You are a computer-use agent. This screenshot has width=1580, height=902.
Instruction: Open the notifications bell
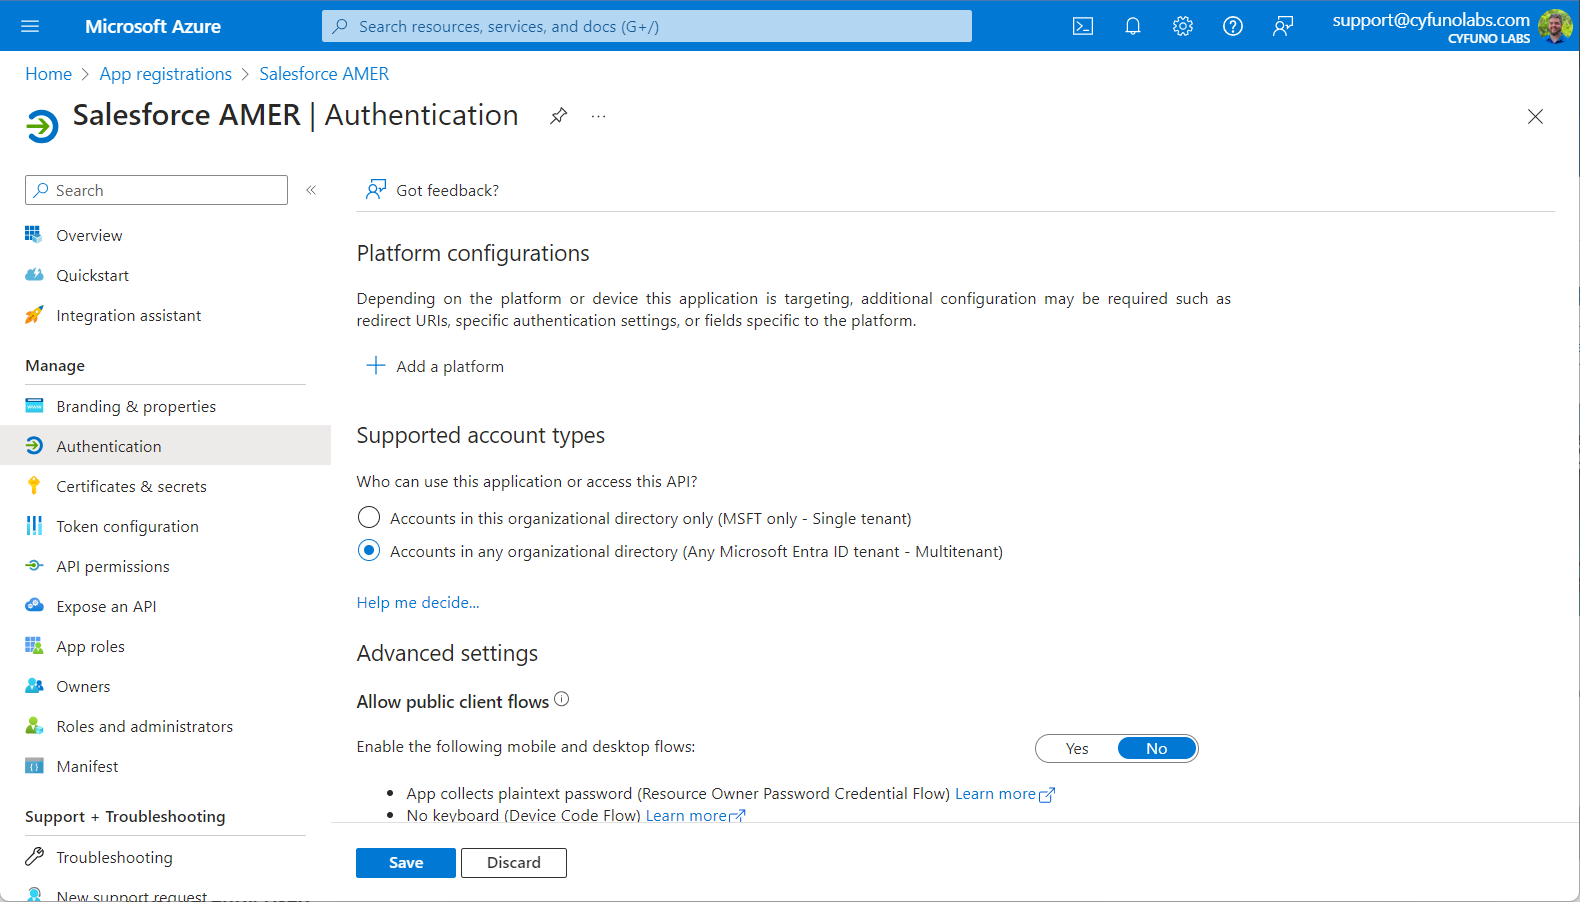pyautogui.click(x=1133, y=26)
